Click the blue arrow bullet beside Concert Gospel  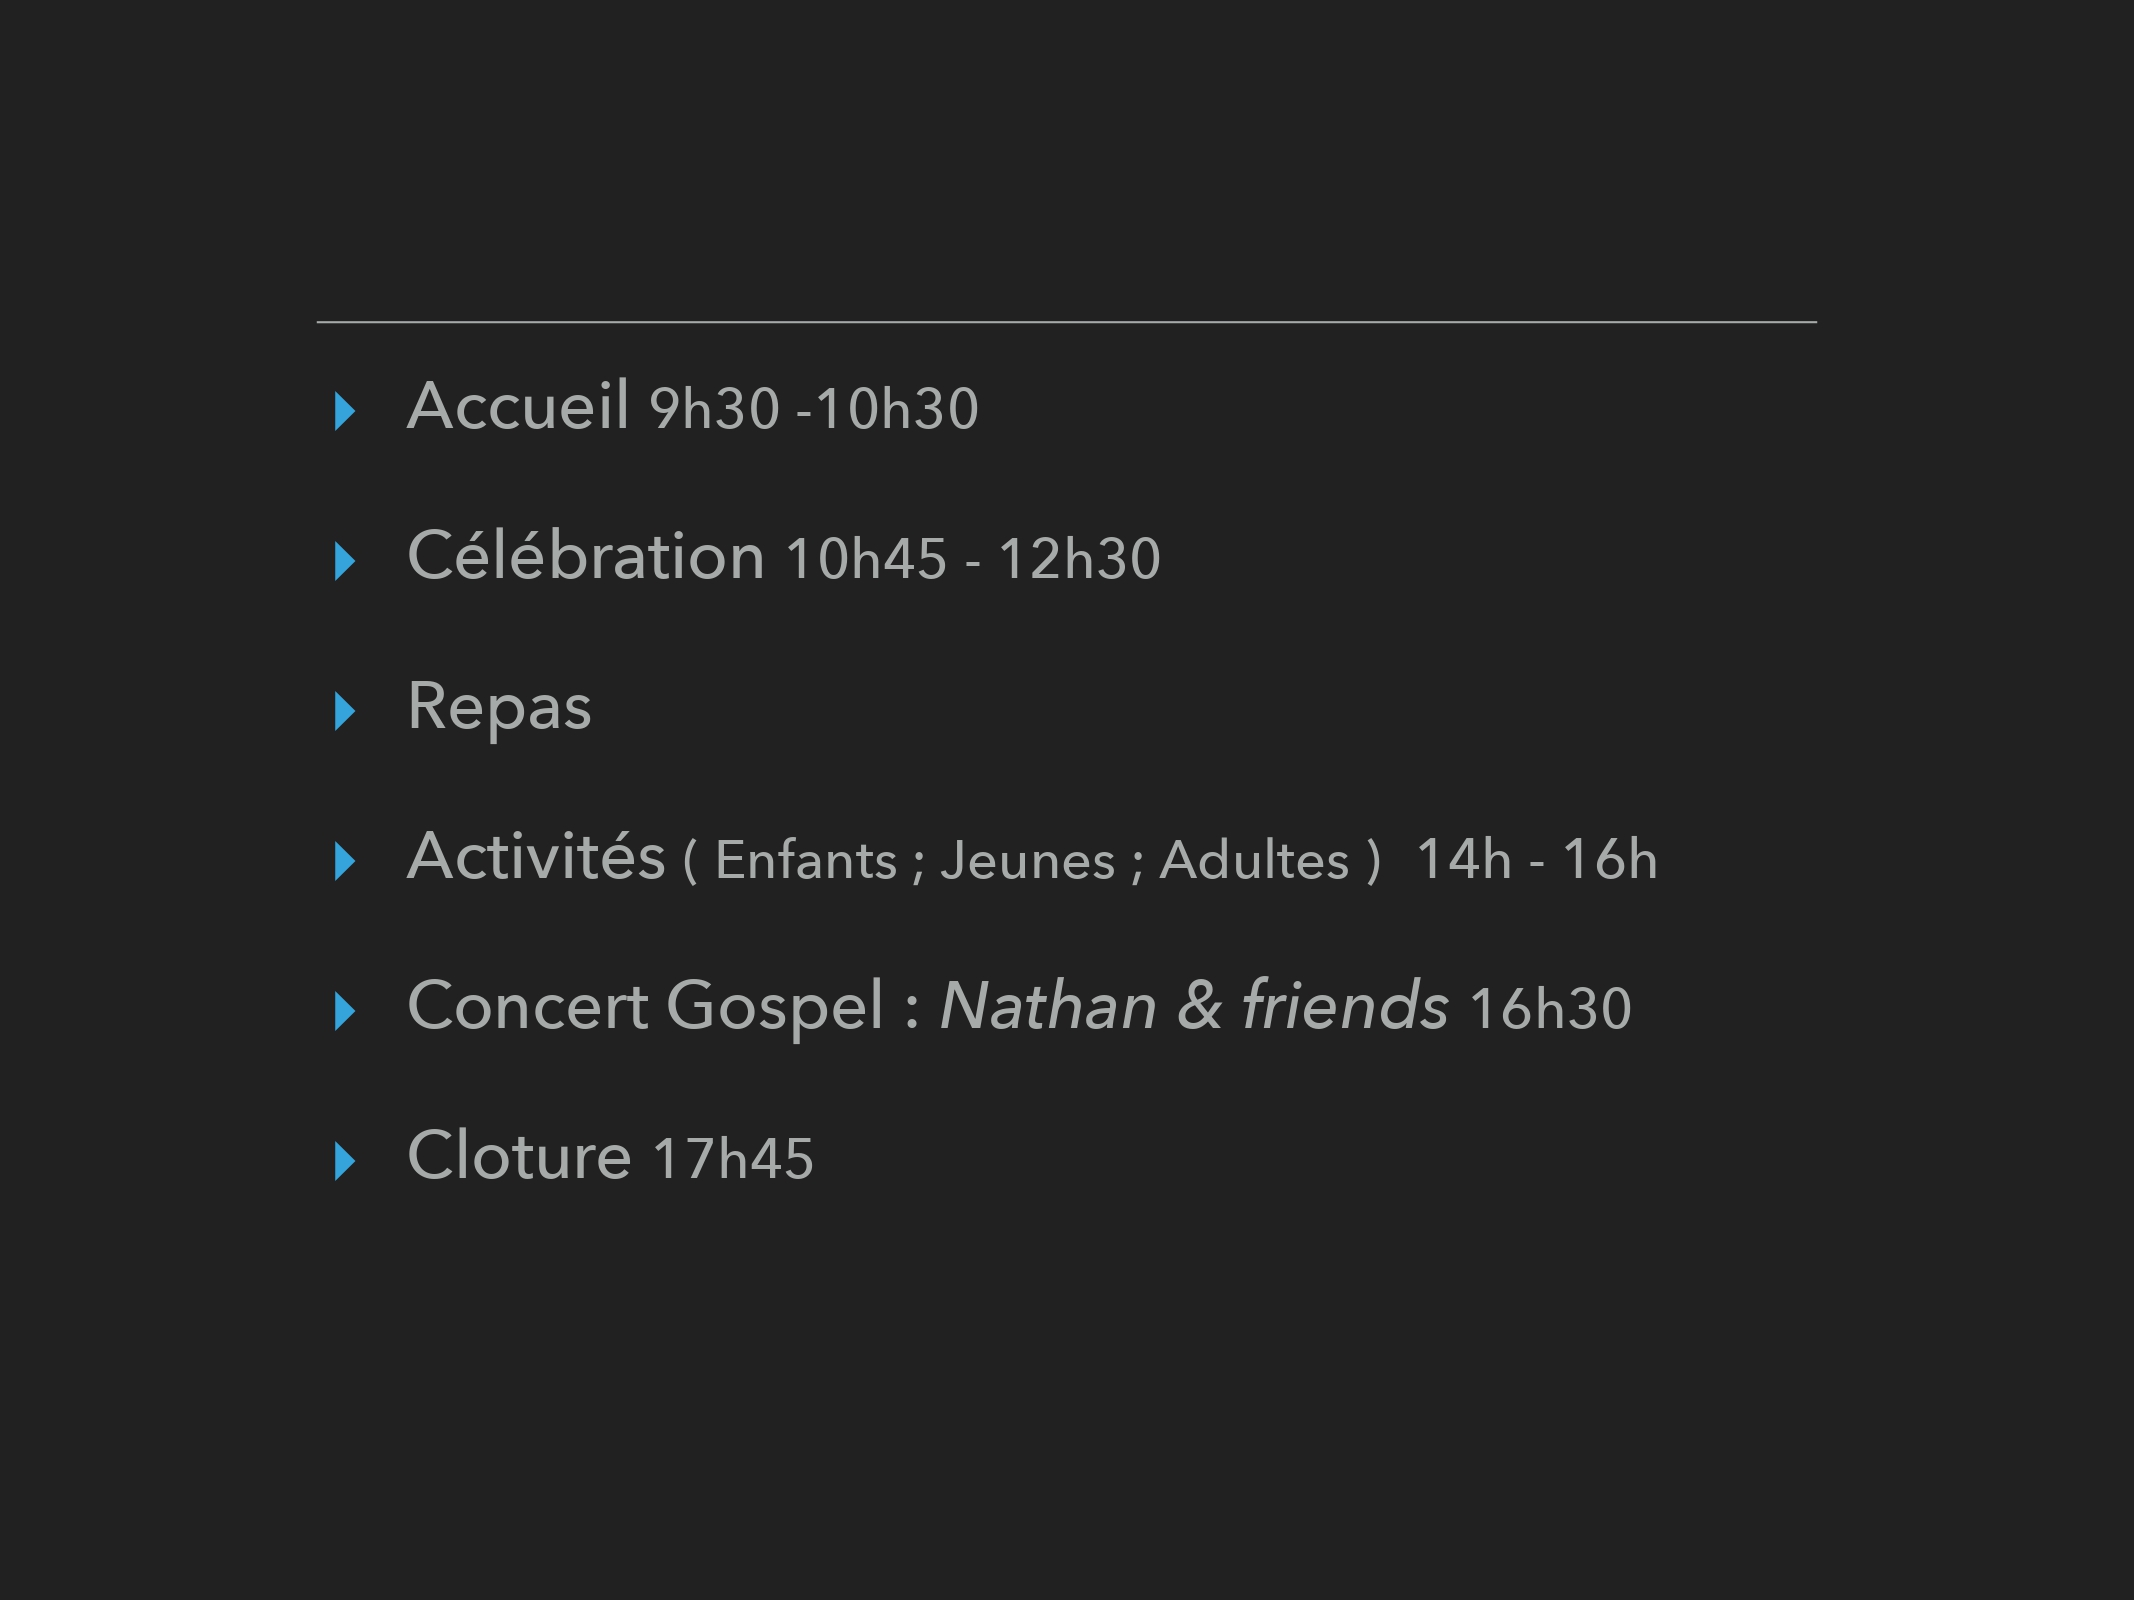pos(345,1011)
